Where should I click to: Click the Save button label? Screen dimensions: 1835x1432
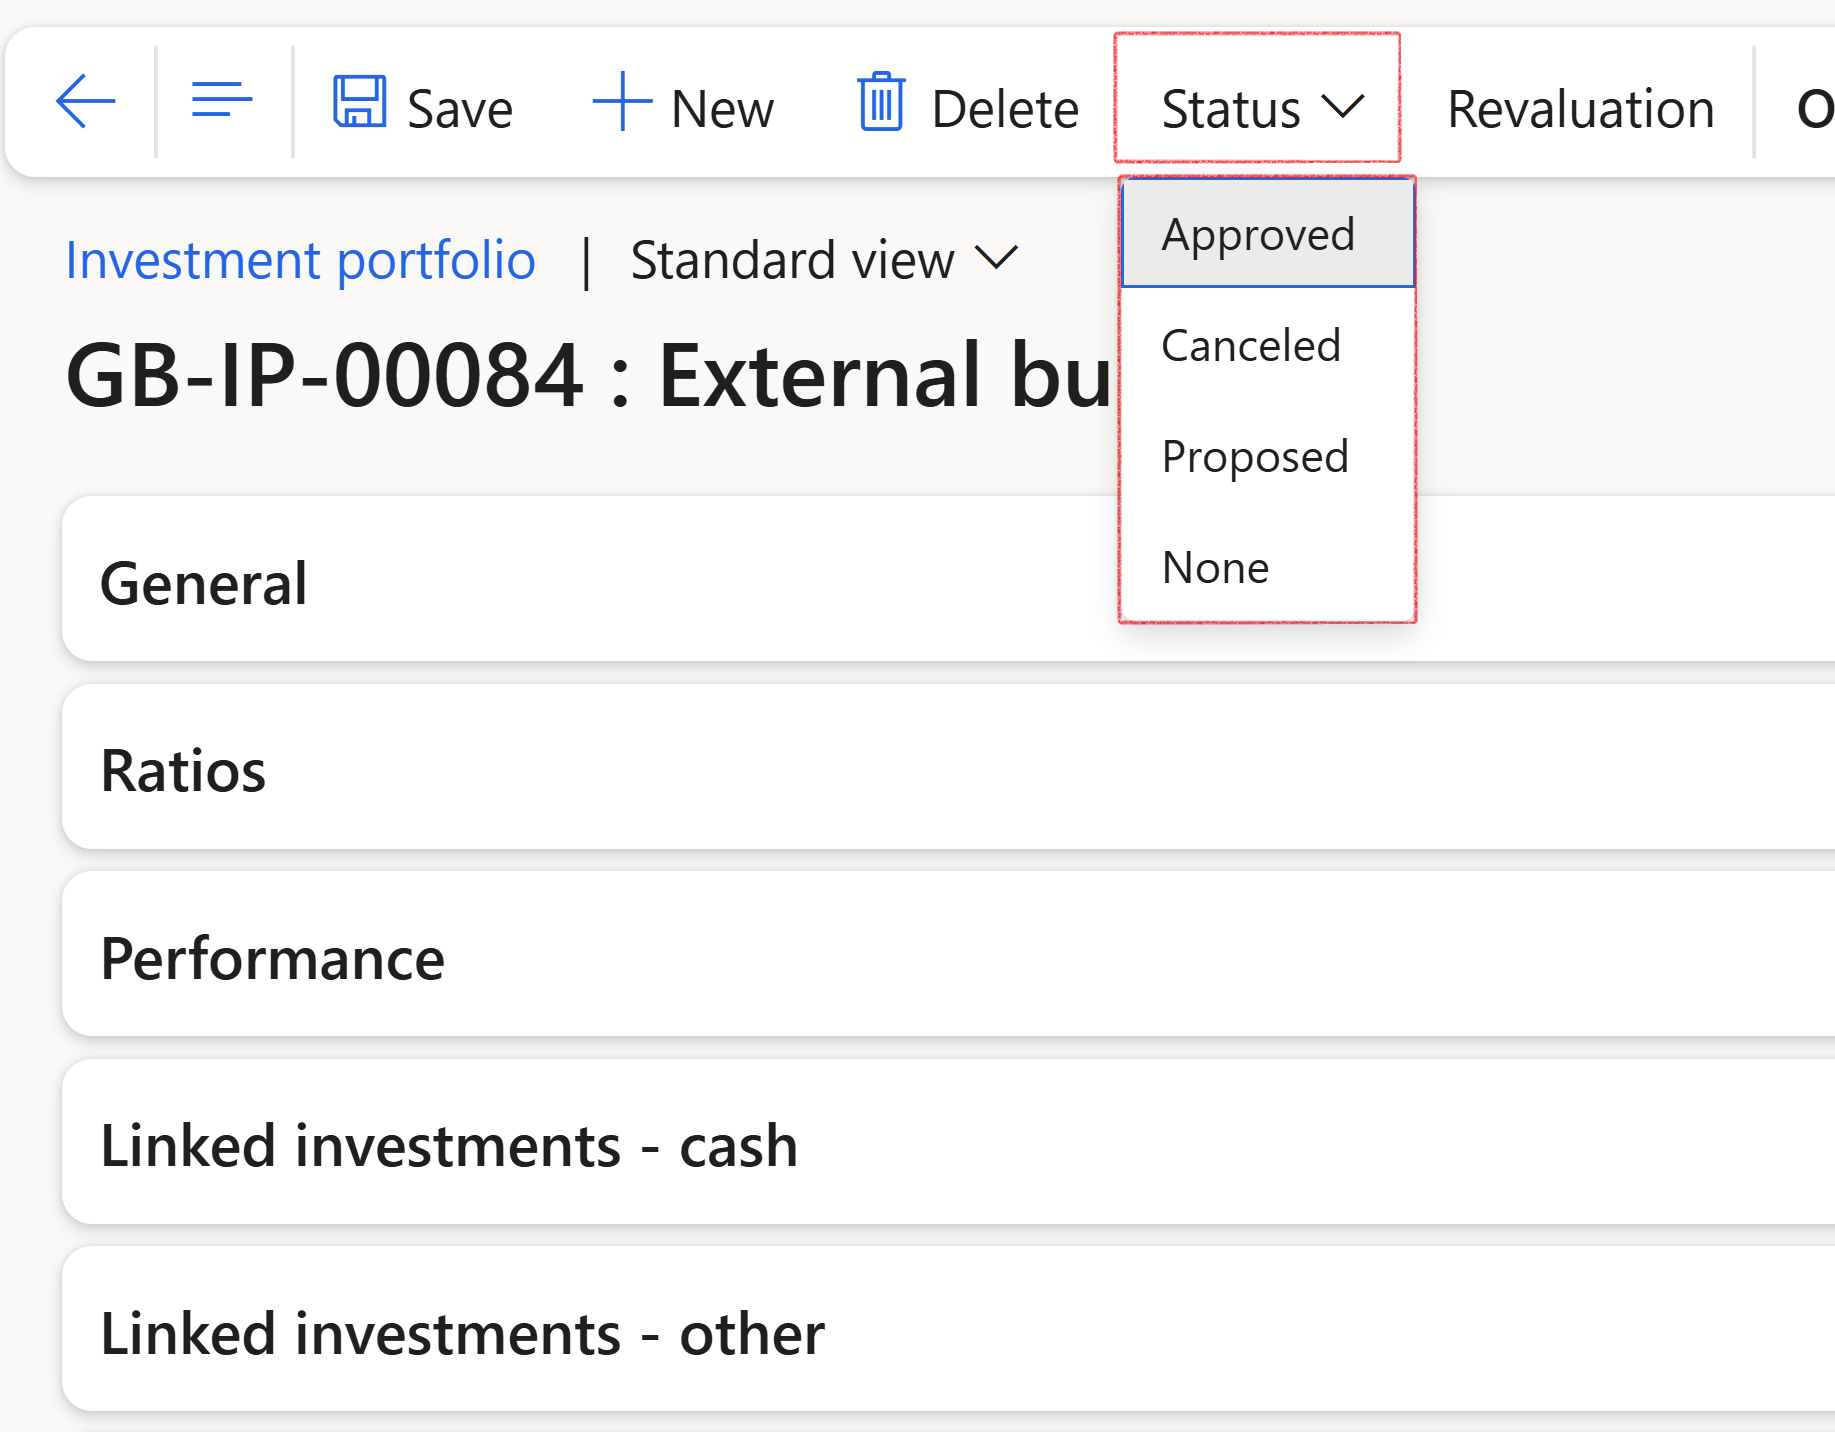459,108
